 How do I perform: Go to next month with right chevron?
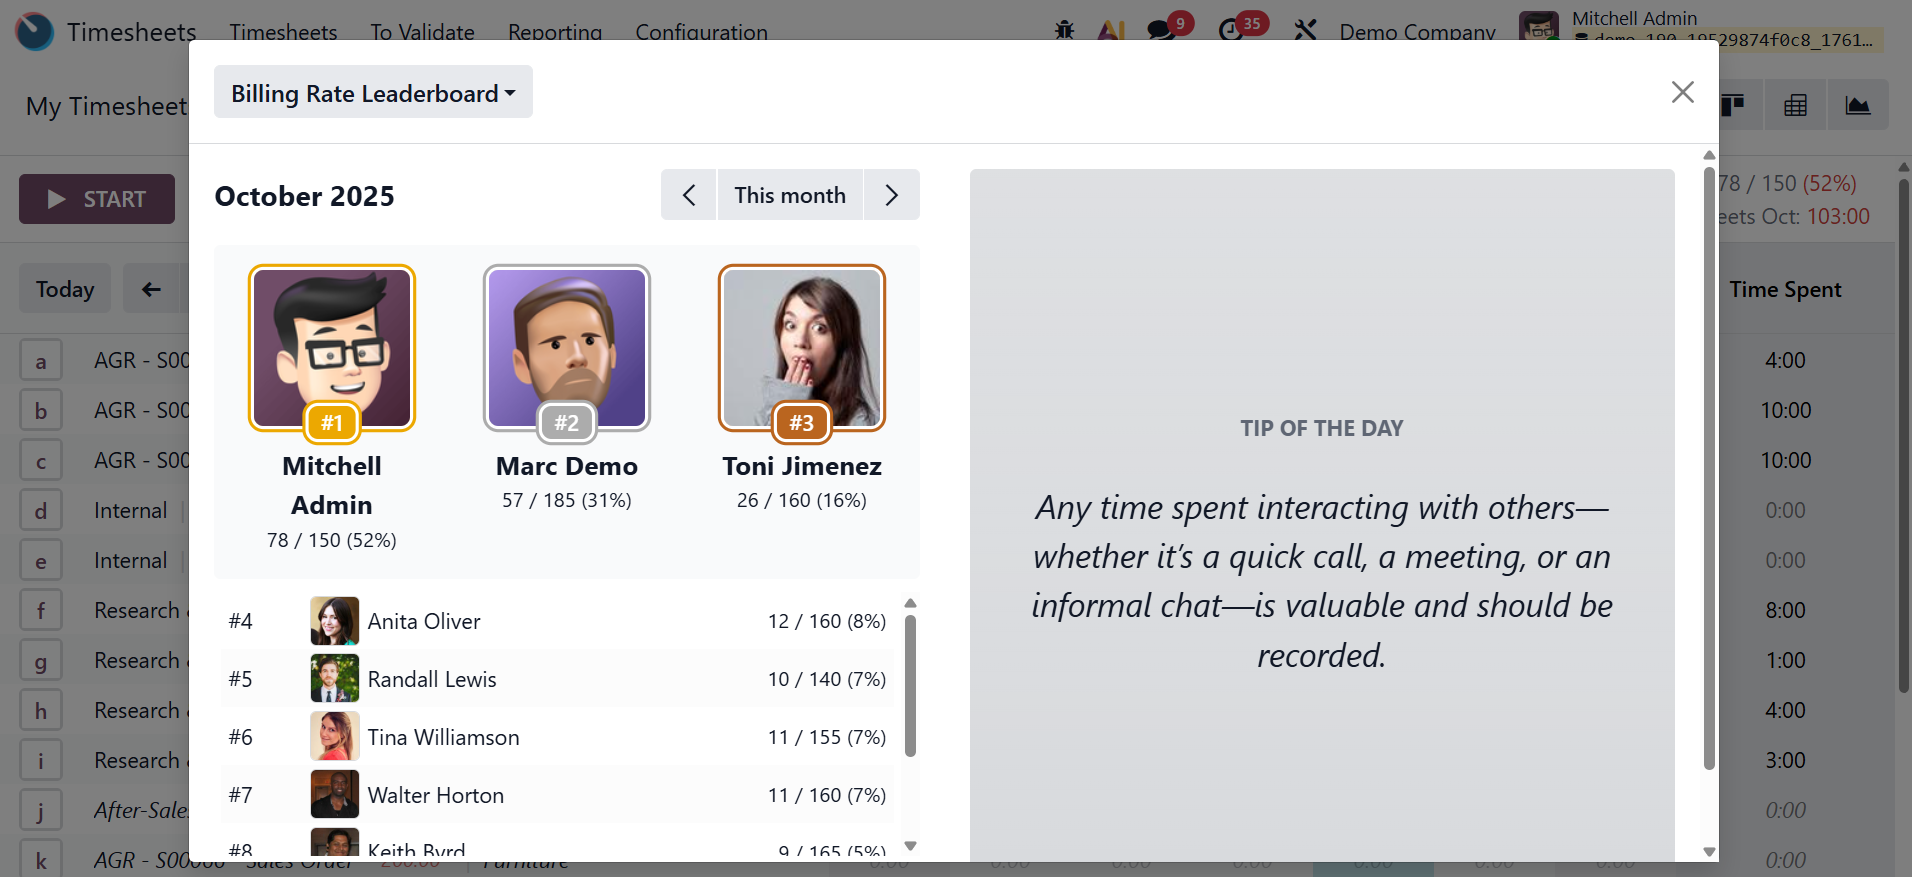click(891, 195)
